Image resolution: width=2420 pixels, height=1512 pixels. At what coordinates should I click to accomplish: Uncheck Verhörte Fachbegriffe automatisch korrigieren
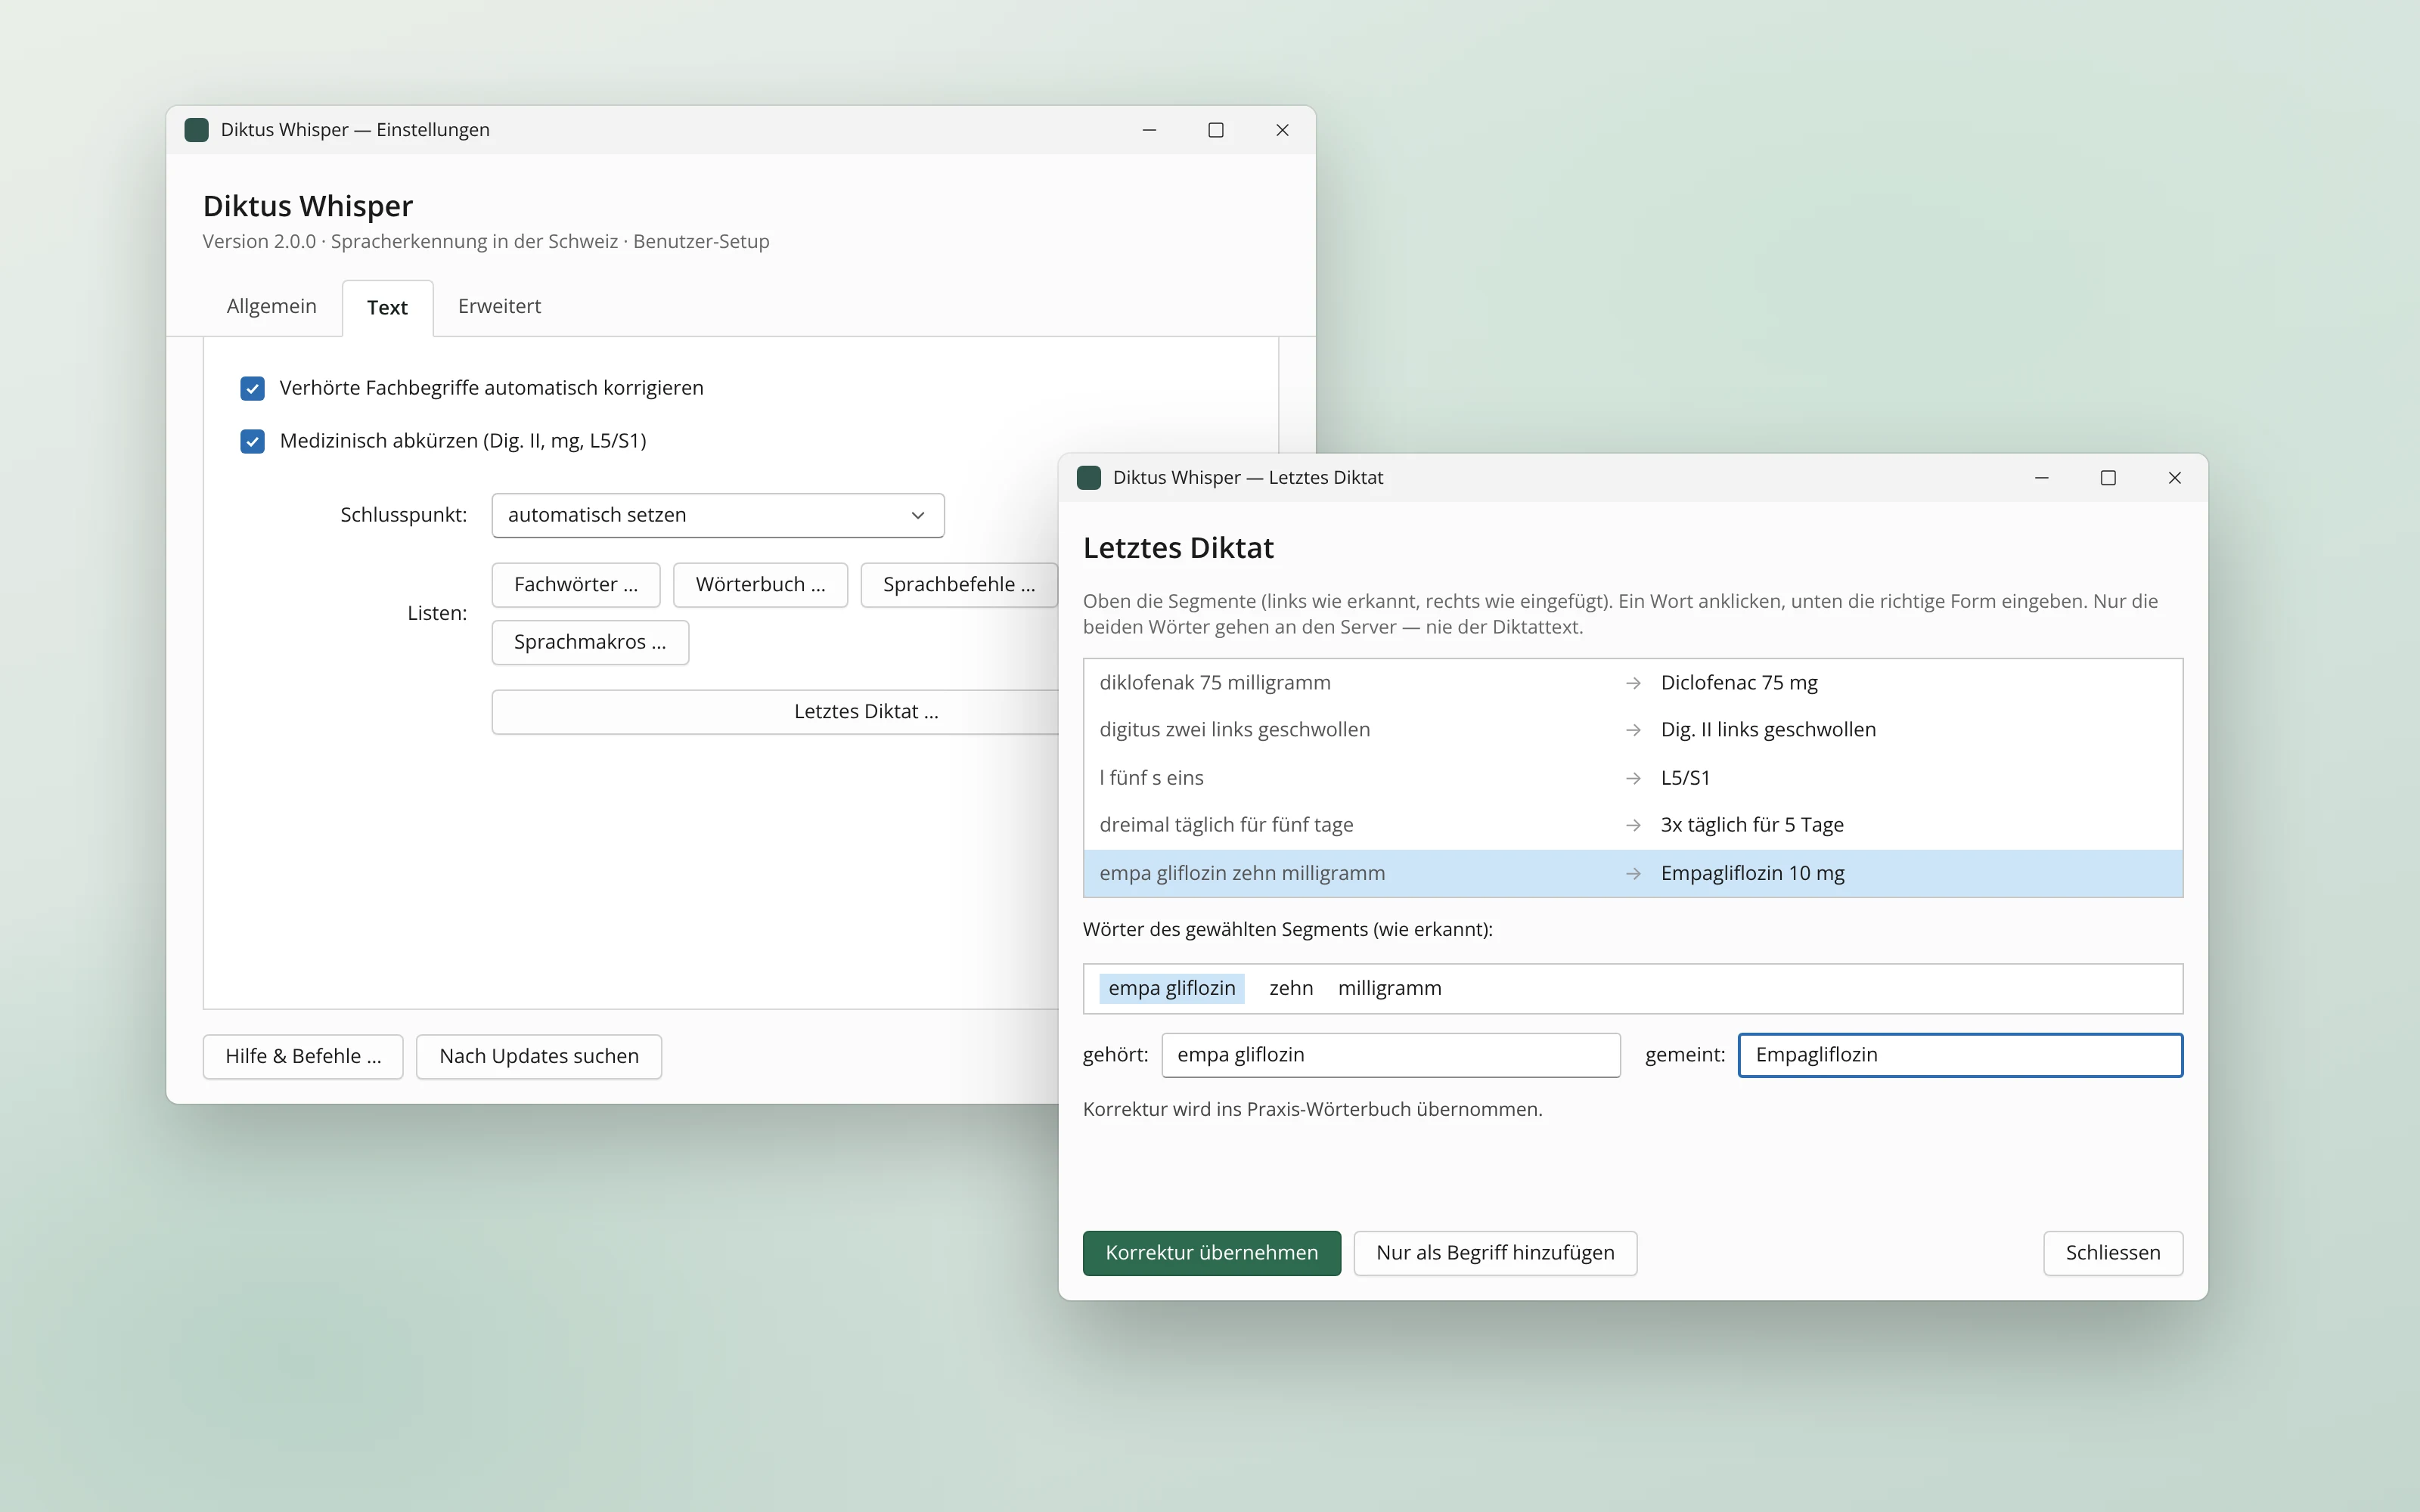pos(252,388)
